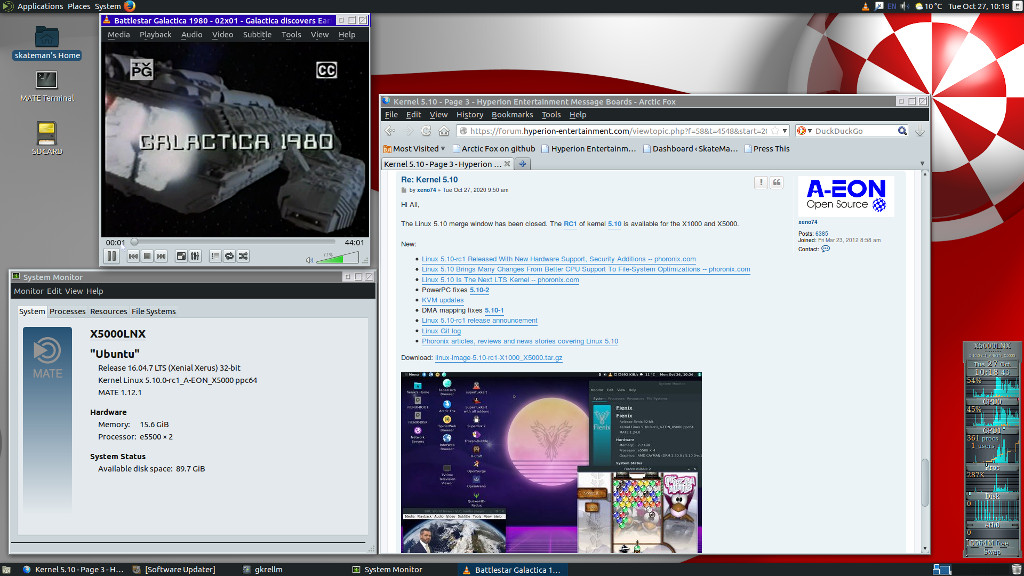Image resolution: width=1024 pixels, height=576 pixels.
Task: Toggle shuffle mode in VLC
Action: click(244, 257)
